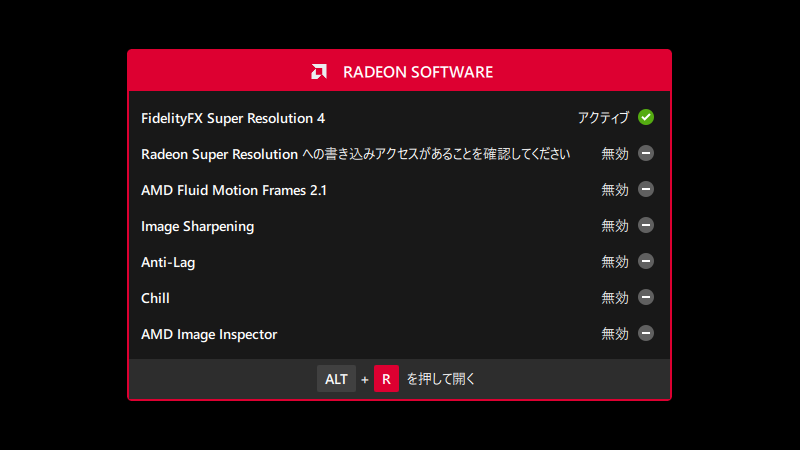Select the AMD Fluid Motion Frames 2.1 label

[x=234, y=190]
